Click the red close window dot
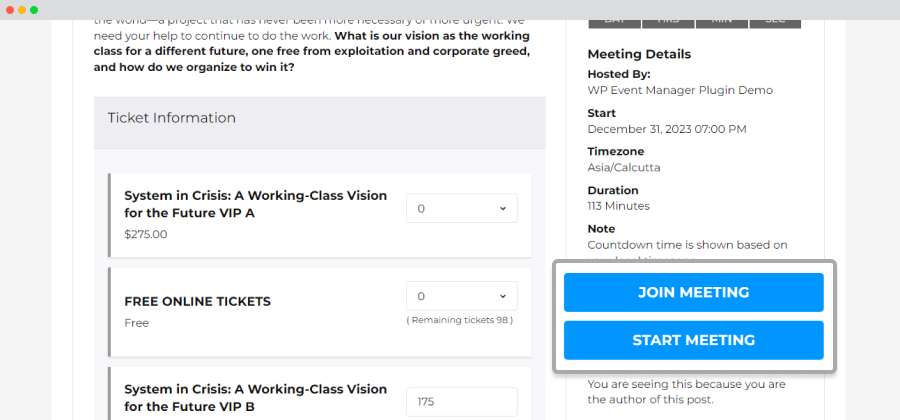The height and width of the screenshot is (420, 900). pos(10,10)
